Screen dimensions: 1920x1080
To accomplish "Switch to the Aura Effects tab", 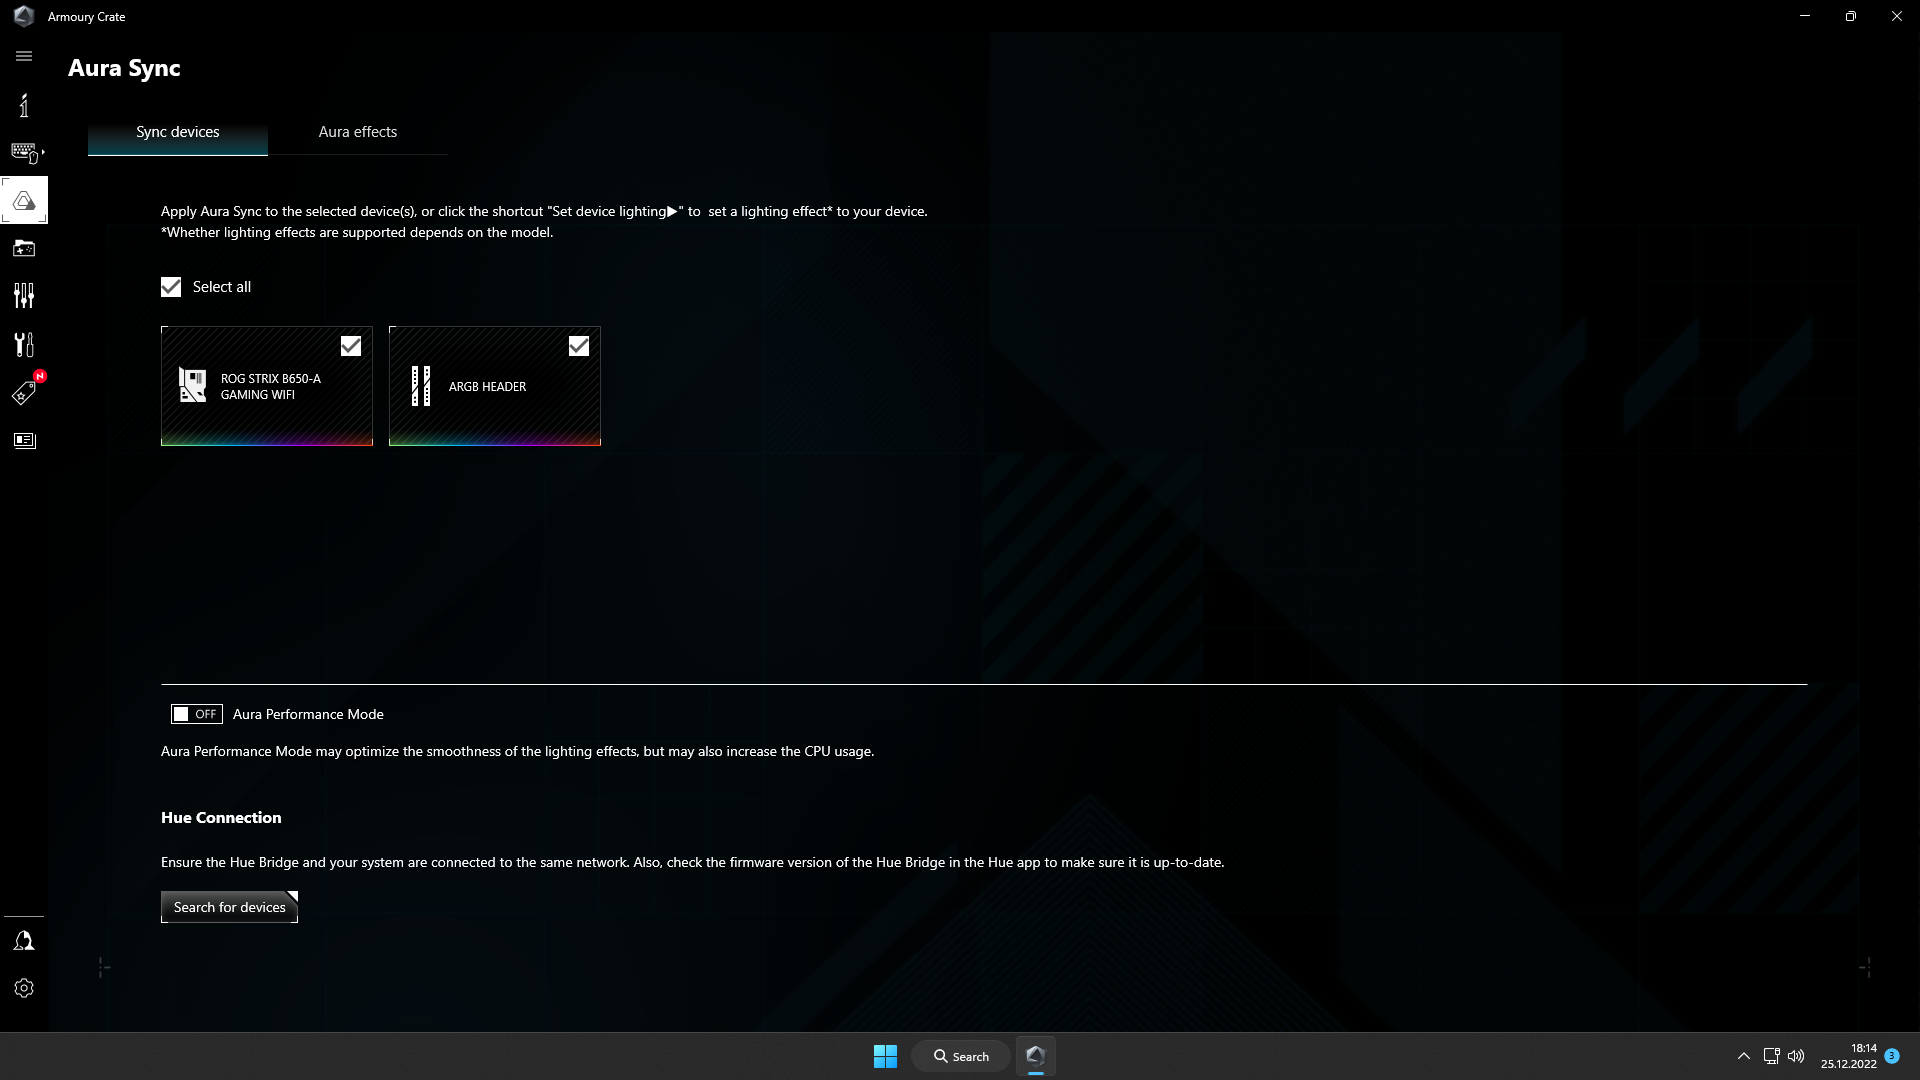I will [357, 132].
